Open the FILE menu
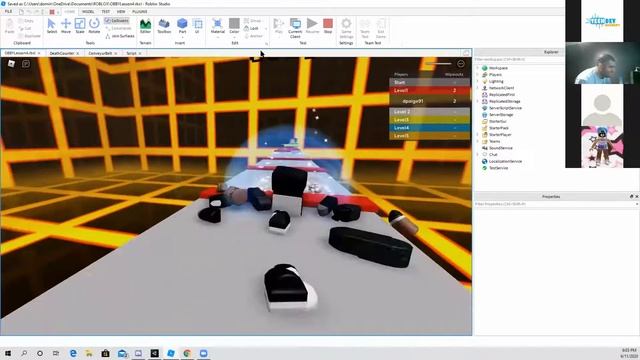The image size is (640, 360). click(9, 12)
